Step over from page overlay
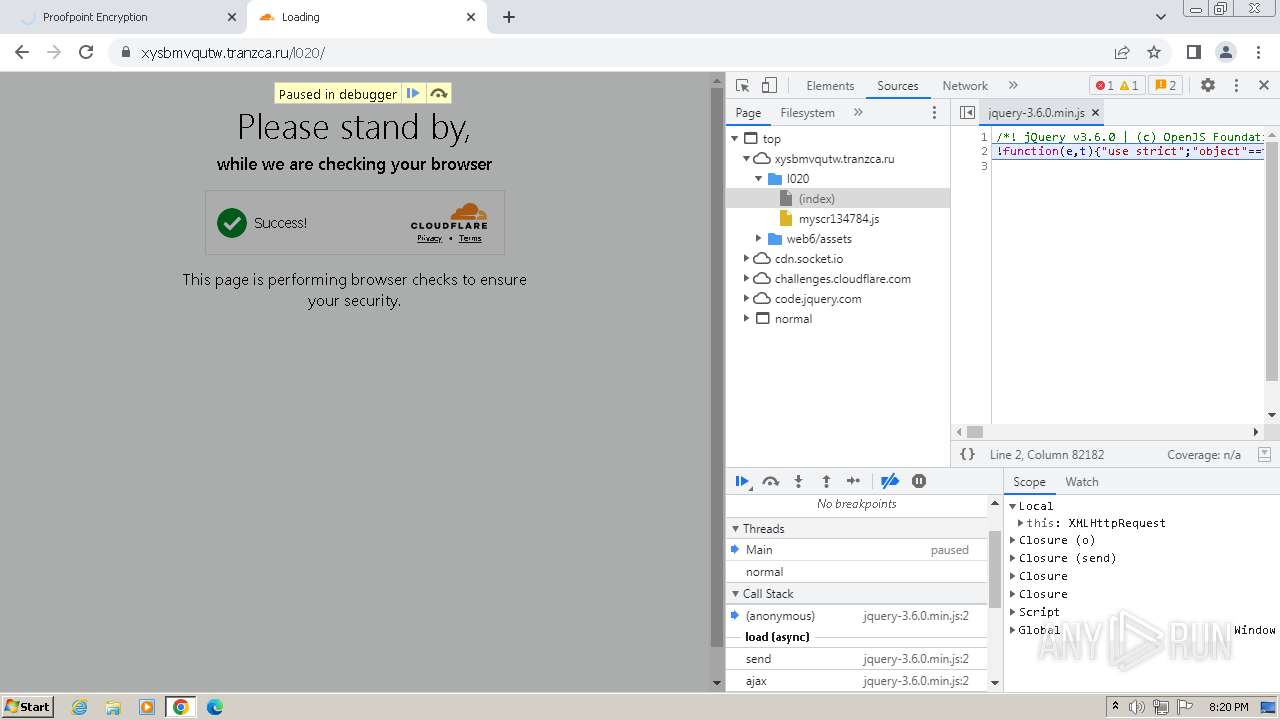Image resolution: width=1280 pixels, height=720 pixels. [x=438, y=94]
